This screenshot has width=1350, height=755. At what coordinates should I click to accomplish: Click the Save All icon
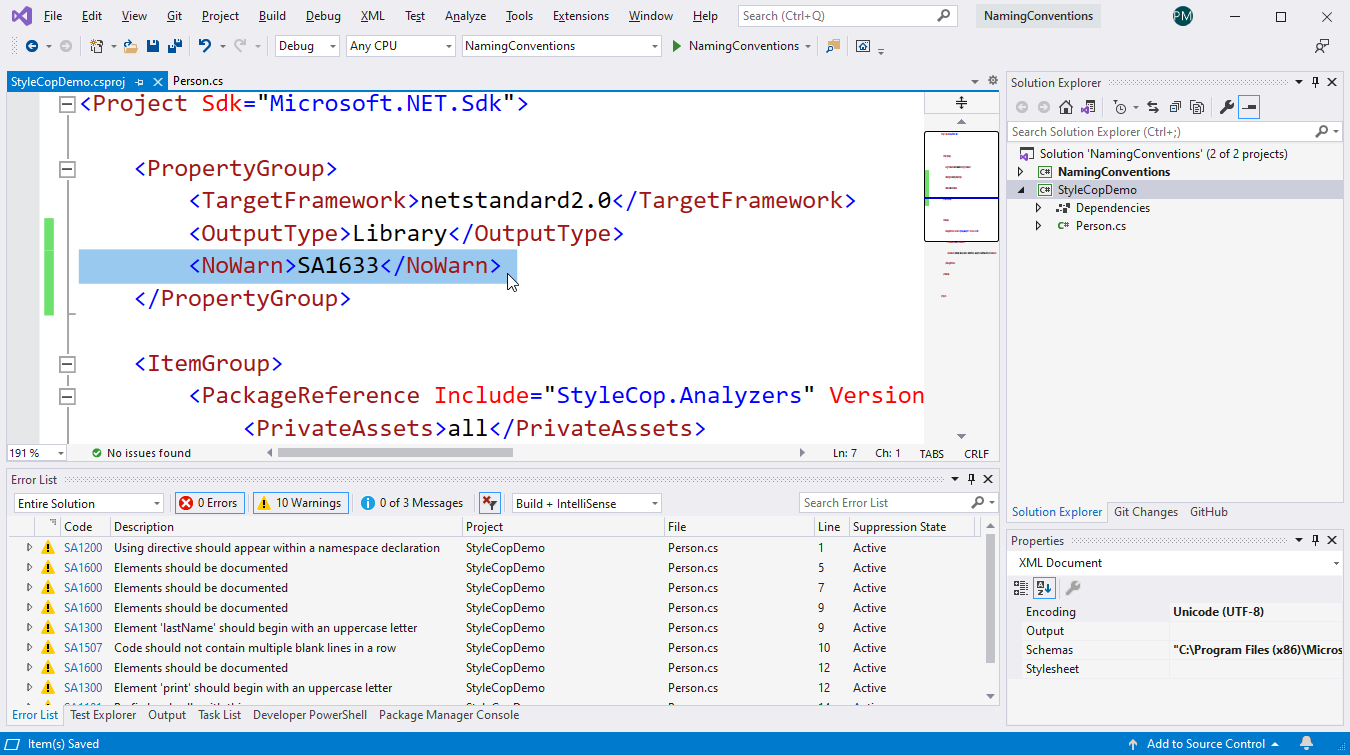(174, 46)
